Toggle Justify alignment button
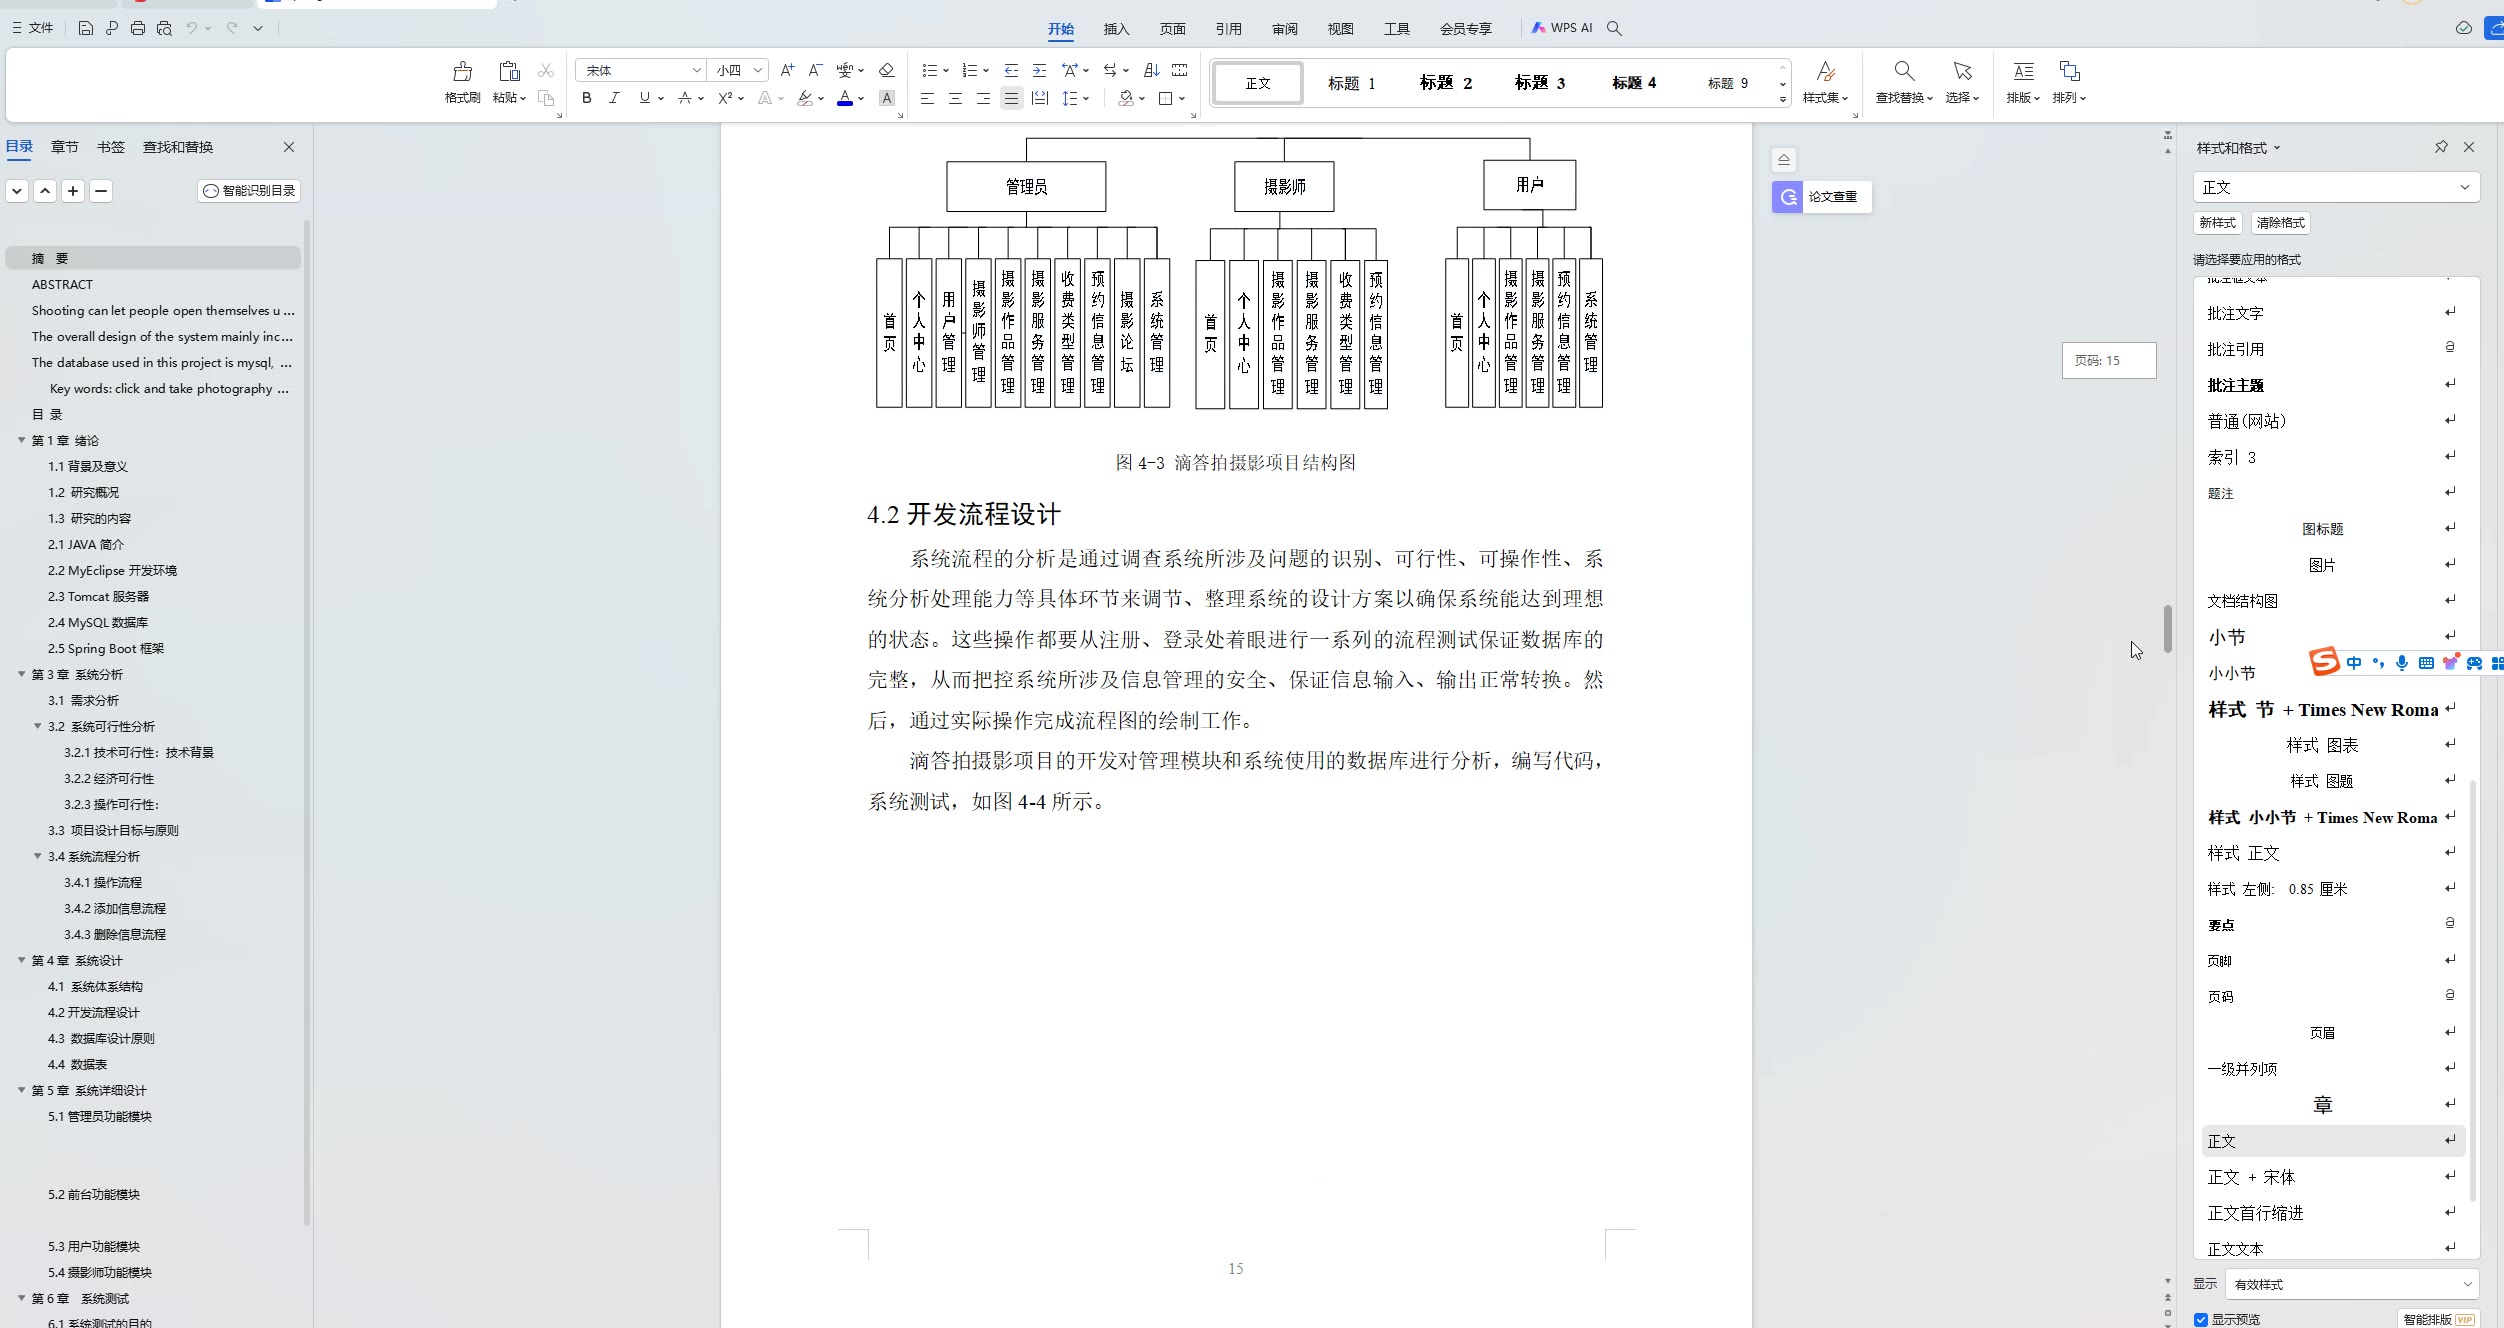Image resolution: width=2504 pixels, height=1328 pixels. click(1011, 98)
